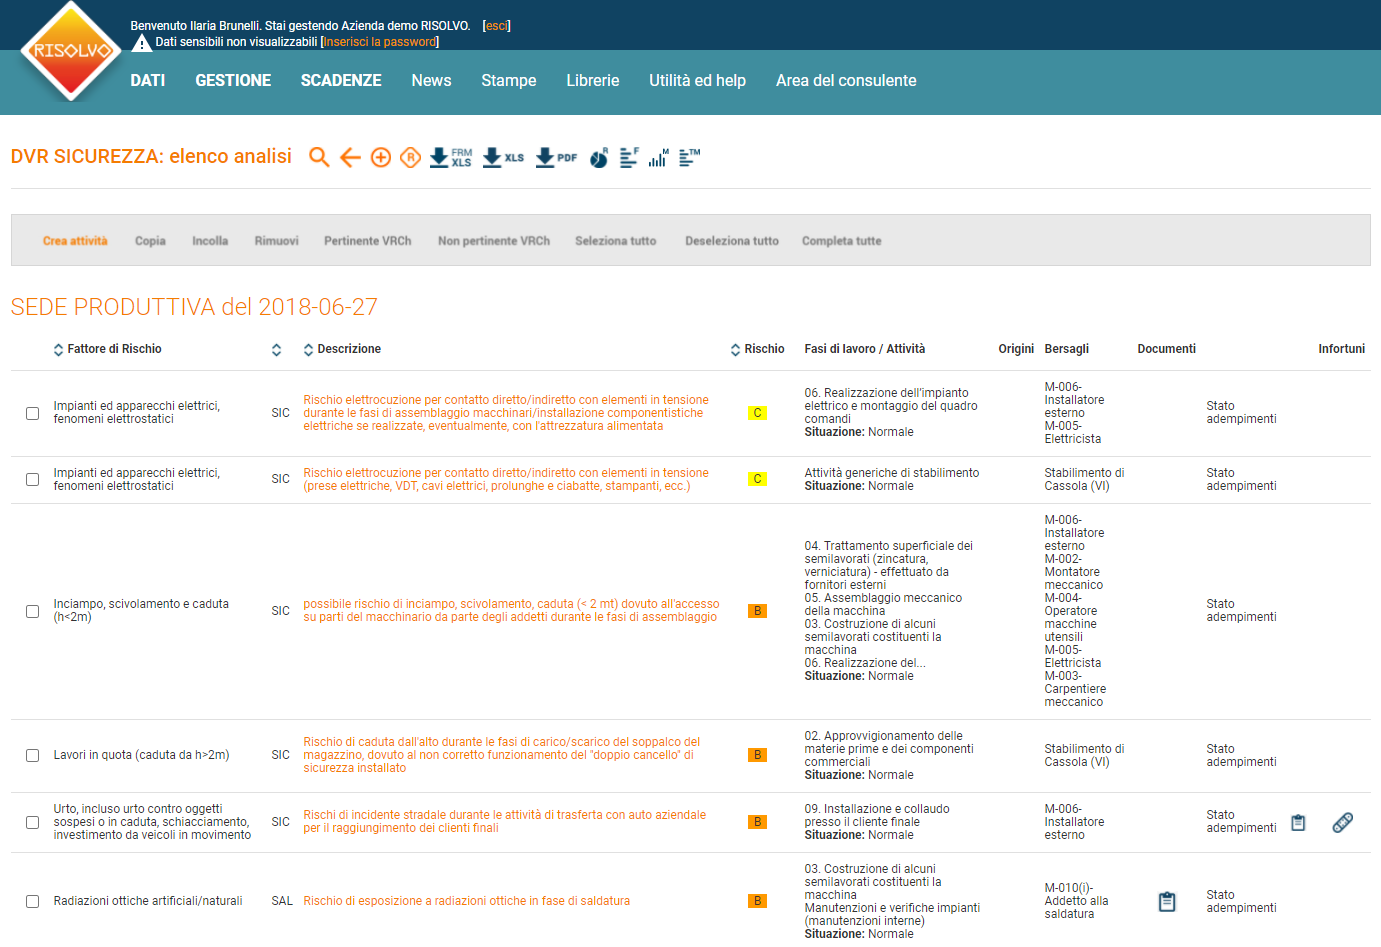The width and height of the screenshot is (1381, 947).
Task: Open the pie chart report icon
Action: coord(597,157)
